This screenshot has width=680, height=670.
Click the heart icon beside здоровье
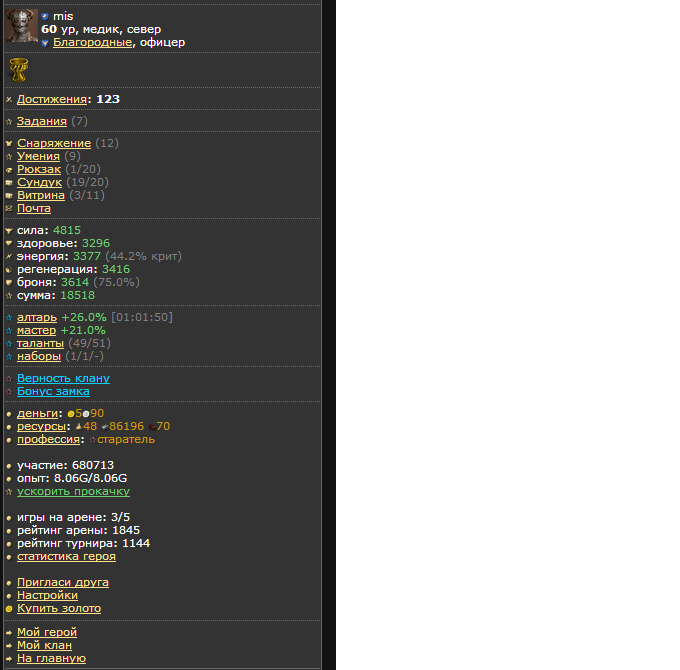pos(9,243)
